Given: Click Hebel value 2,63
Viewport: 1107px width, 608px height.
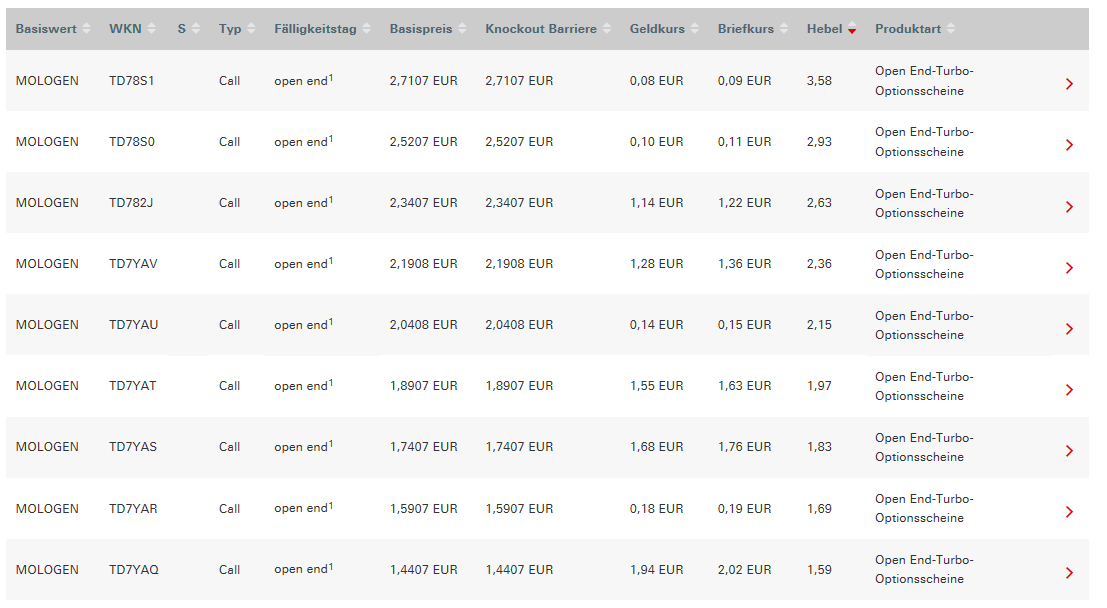Looking at the screenshot, I should click(820, 203).
